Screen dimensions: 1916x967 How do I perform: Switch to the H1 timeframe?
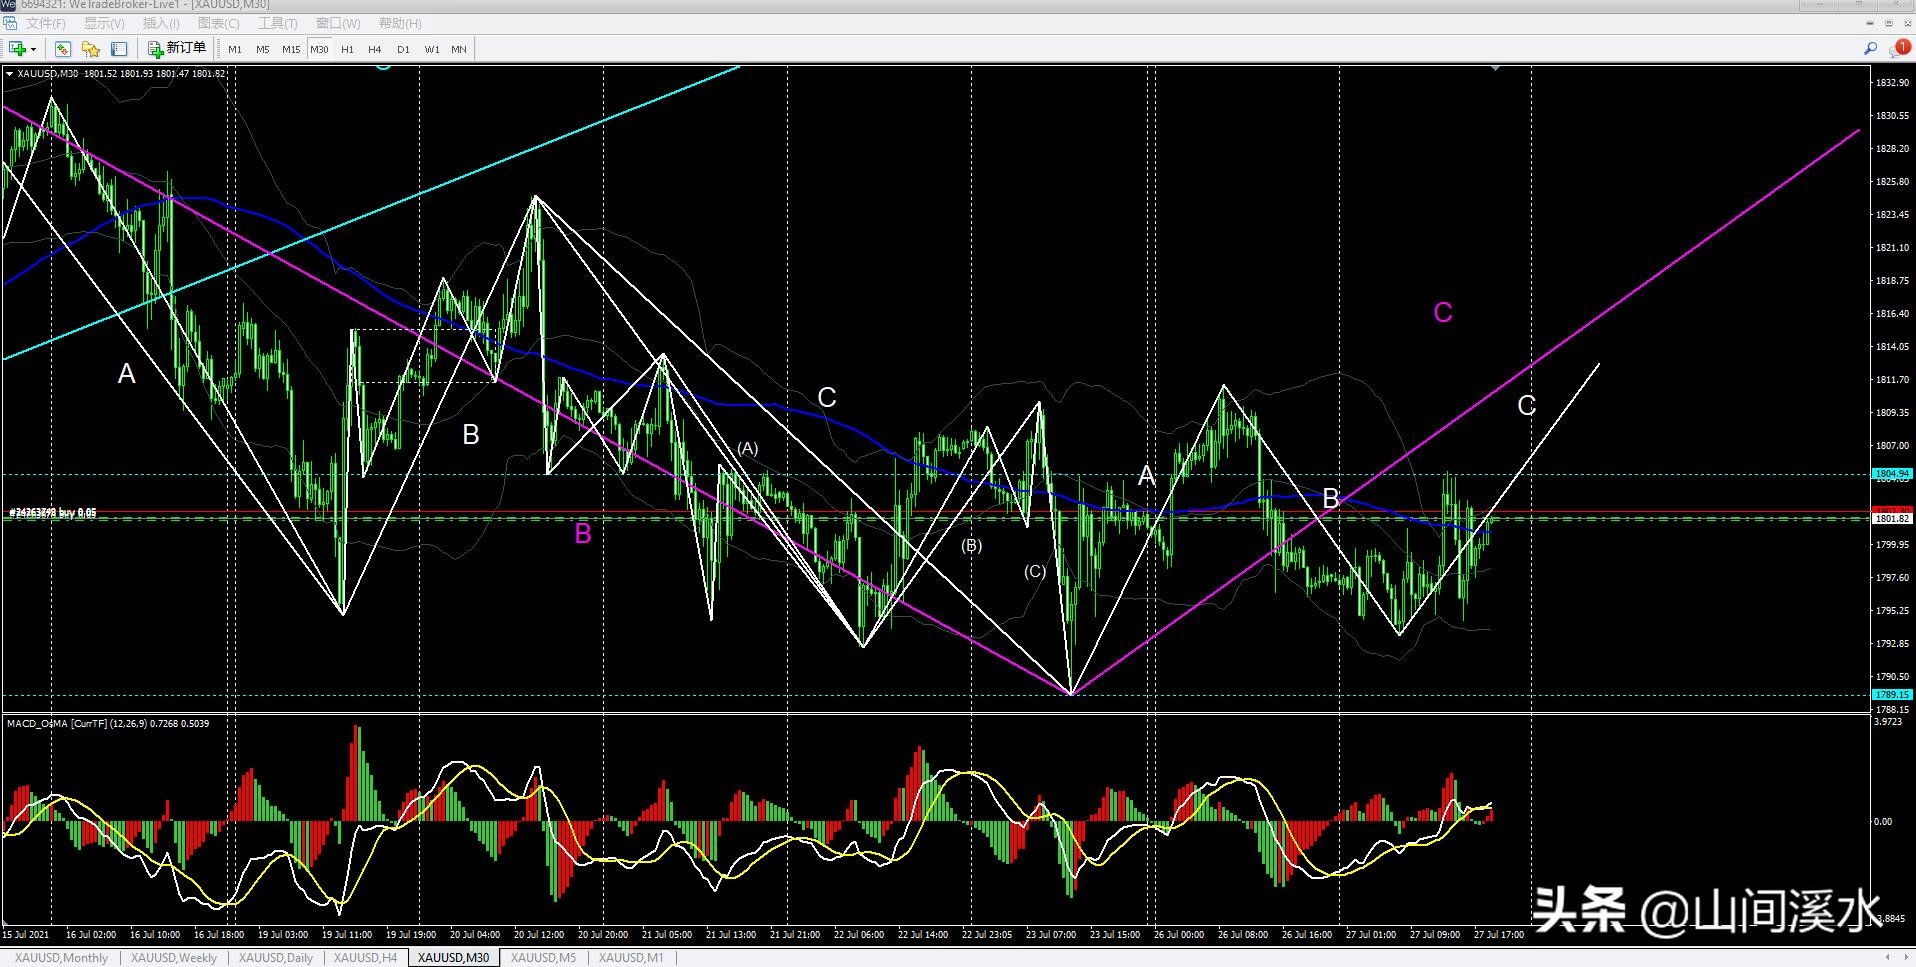point(347,49)
